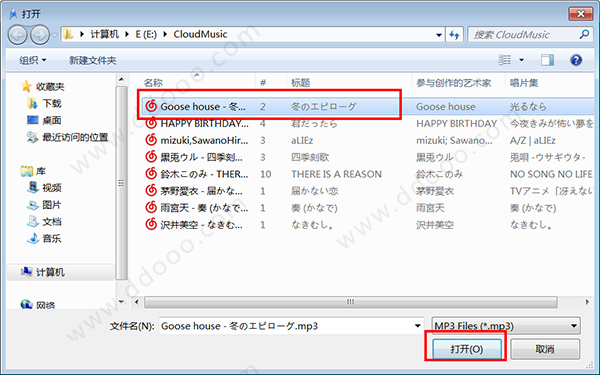
Task: Click the Forward navigation arrow
Action: coord(40,35)
